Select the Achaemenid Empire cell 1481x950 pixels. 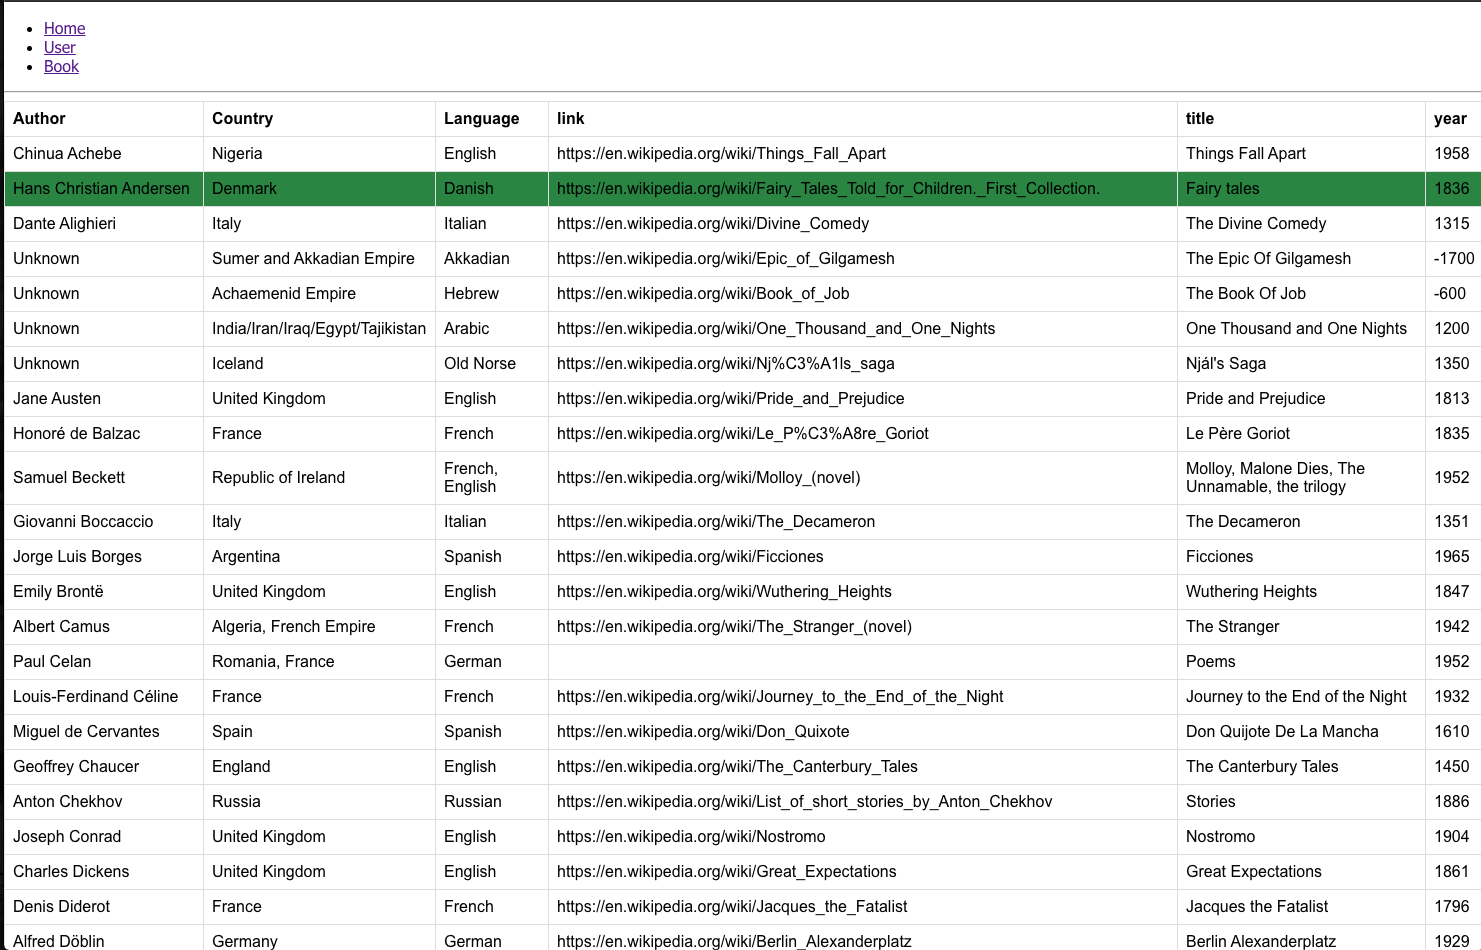click(319, 294)
